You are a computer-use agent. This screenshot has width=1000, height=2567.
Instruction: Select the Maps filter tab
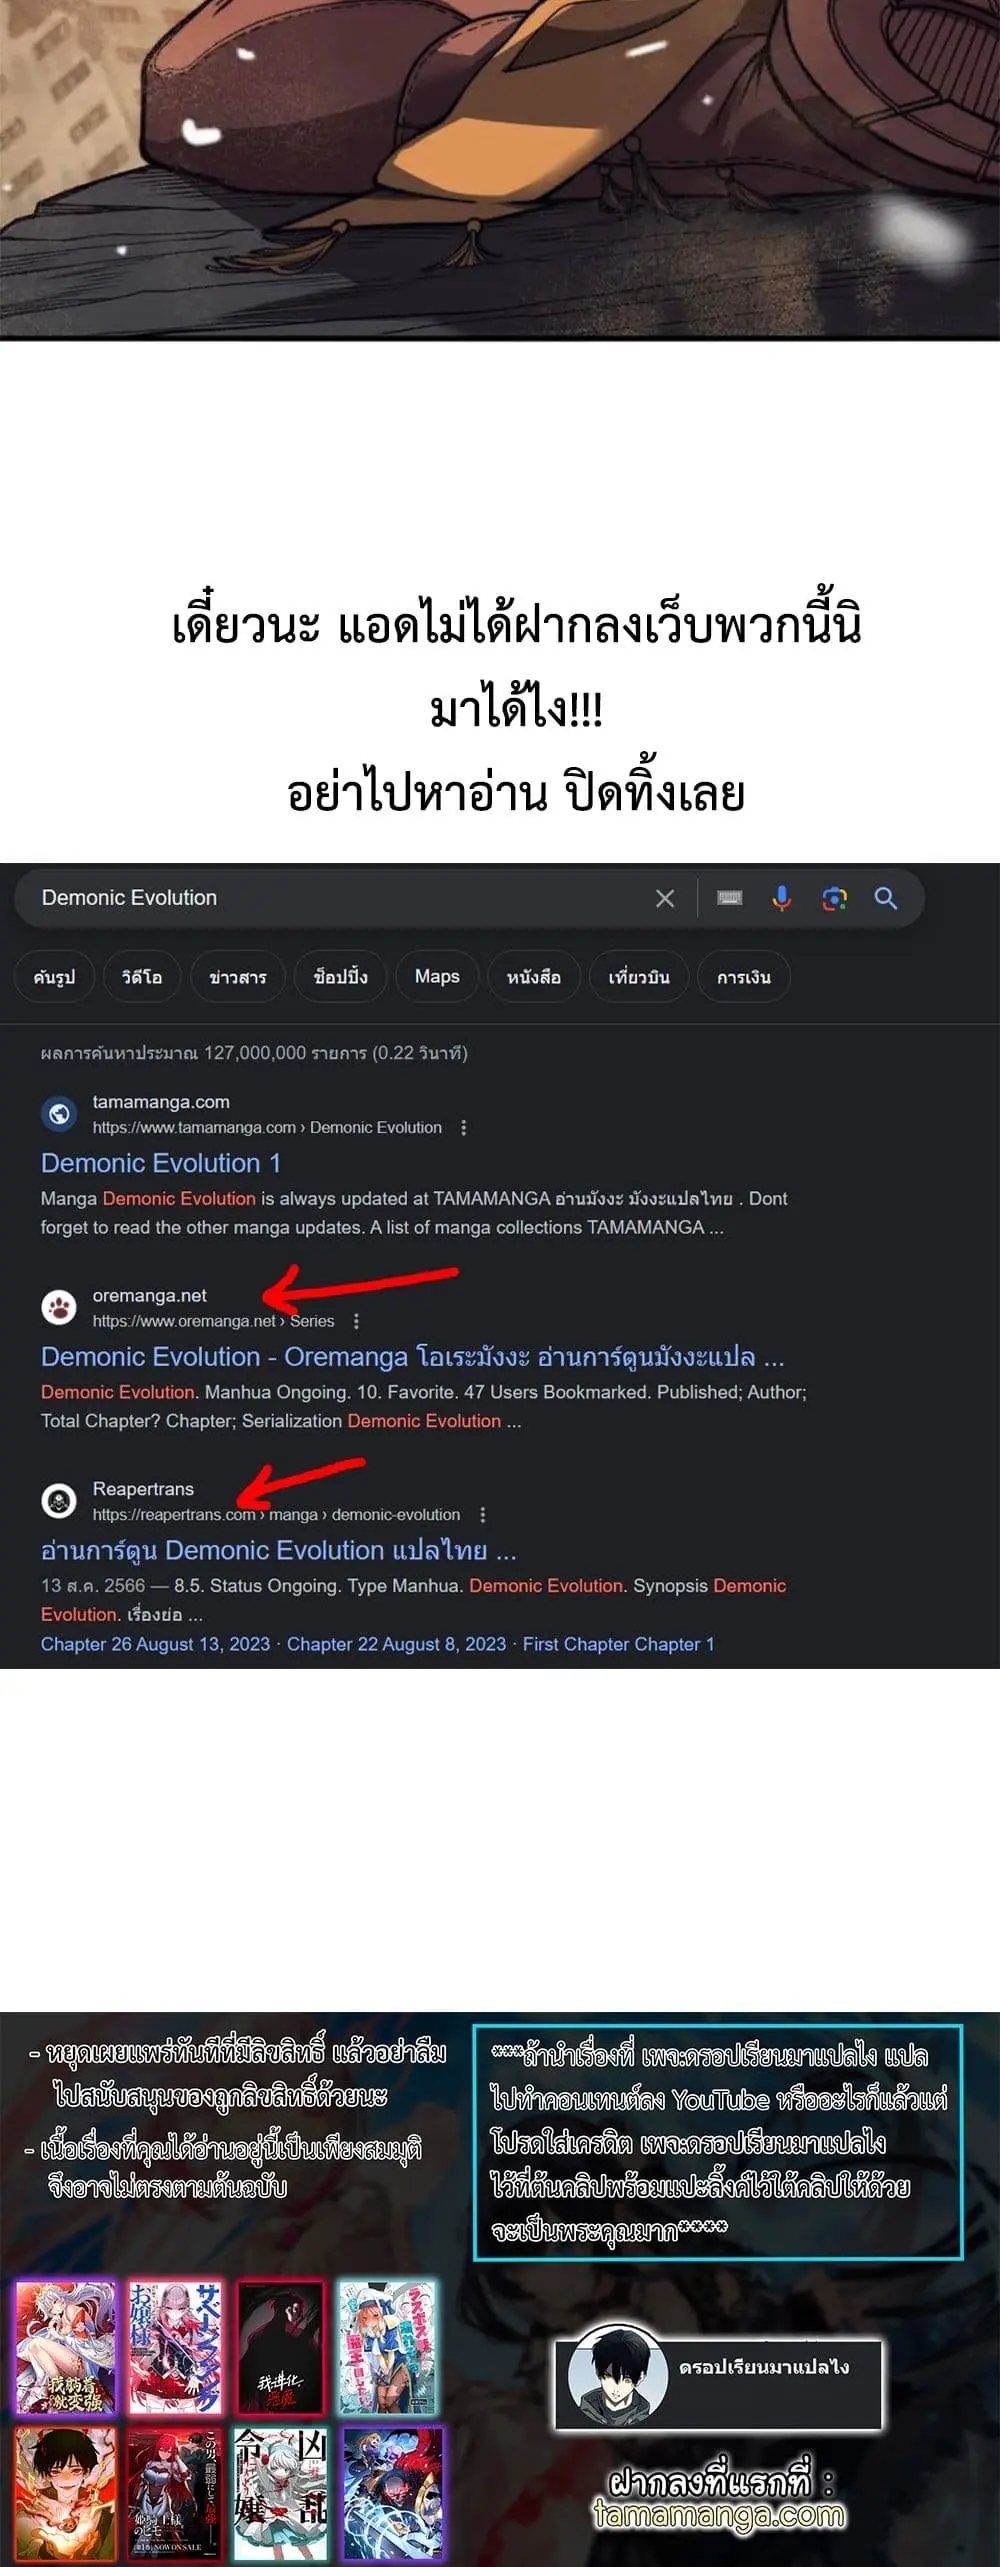[437, 977]
